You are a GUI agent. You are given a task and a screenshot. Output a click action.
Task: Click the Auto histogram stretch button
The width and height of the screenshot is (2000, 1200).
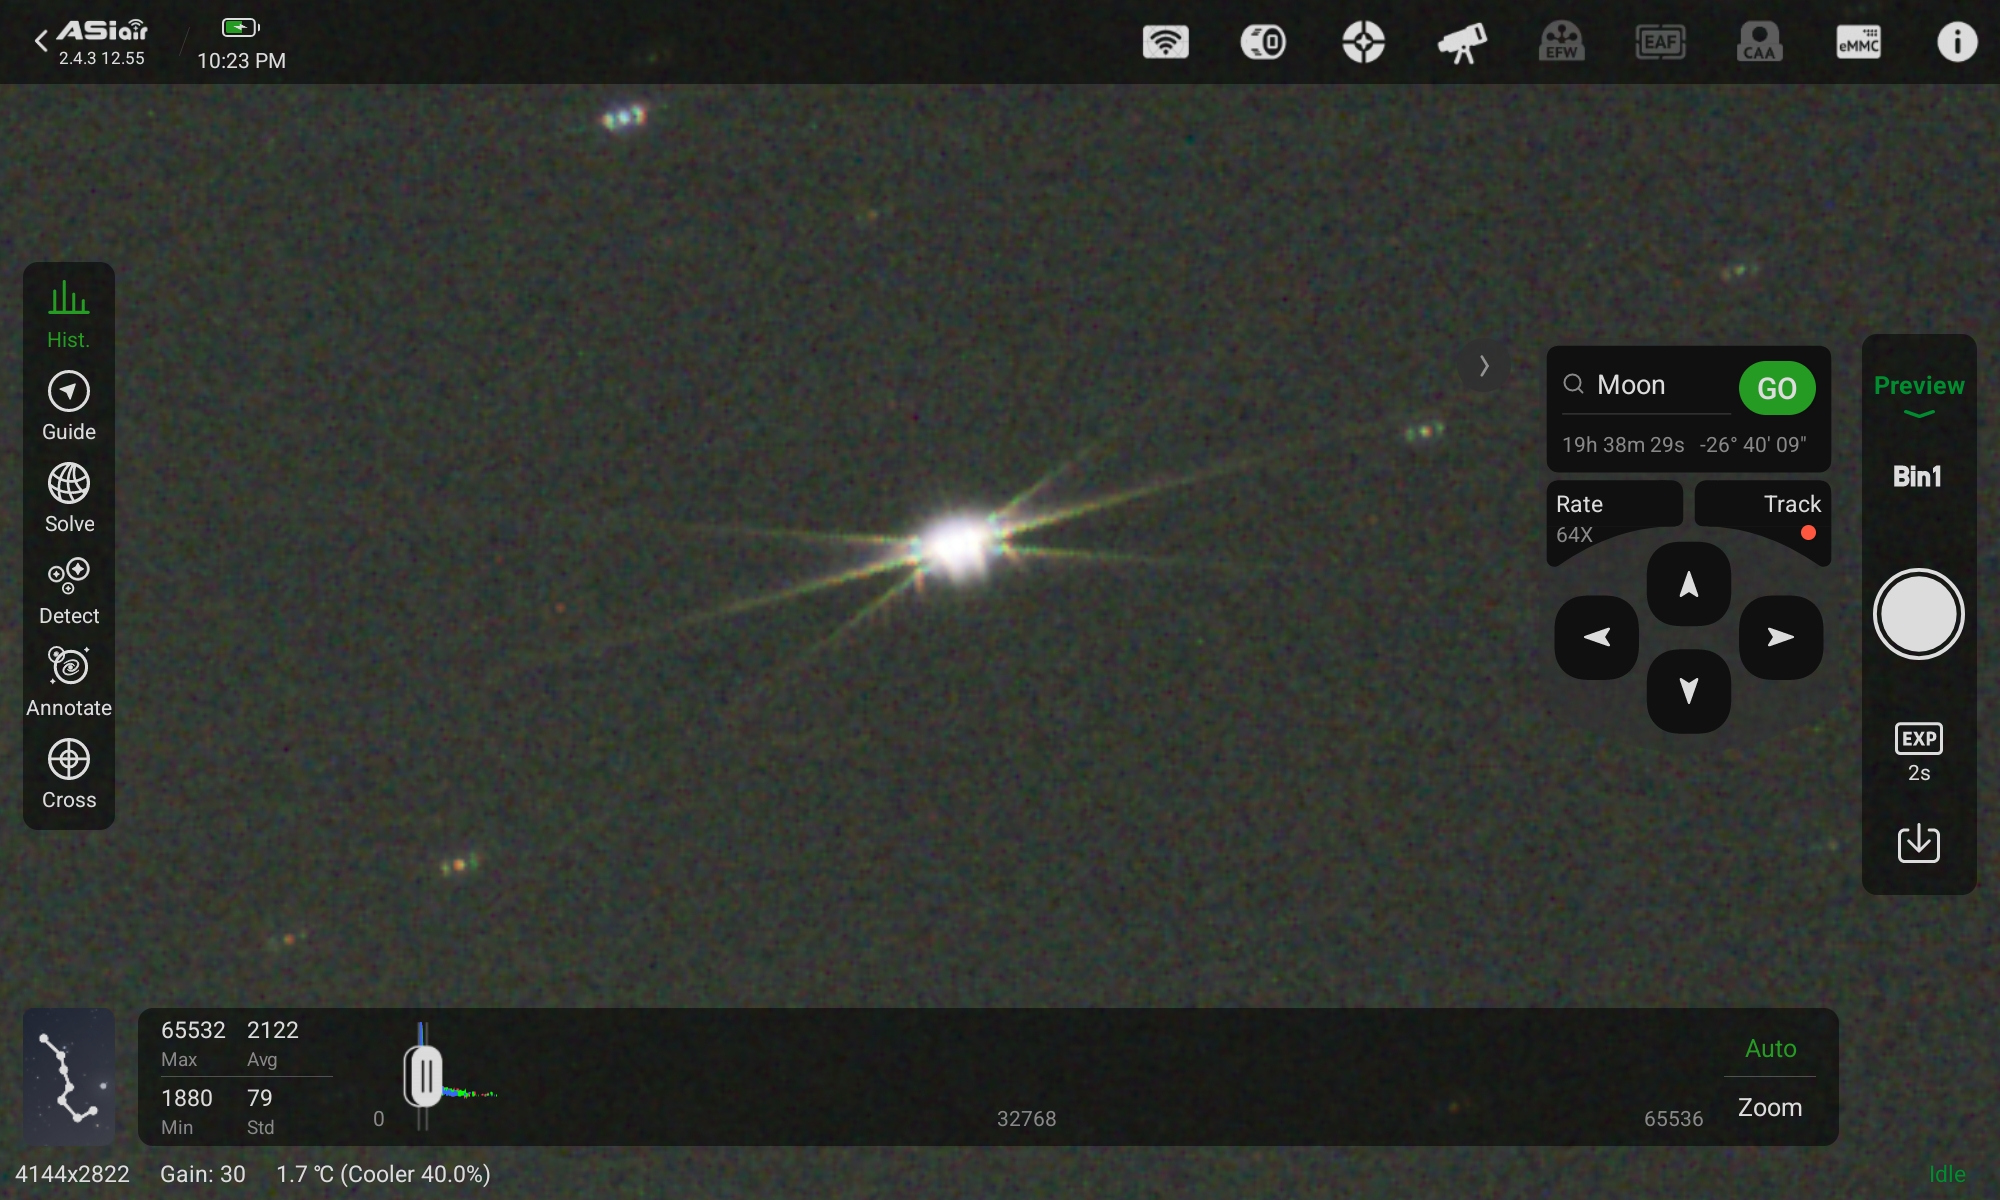coord(1770,1048)
